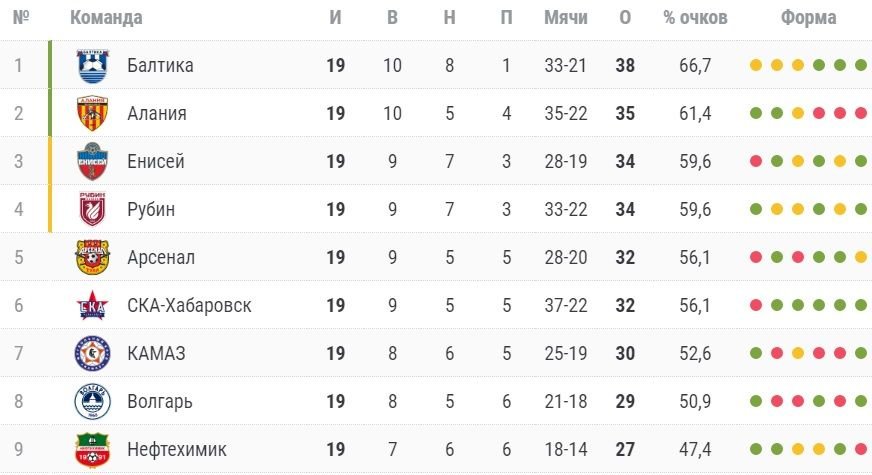The width and height of the screenshot is (872, 475).
Task: Click Балтика's first yellow form dot
Action: (x=756, y=66)
